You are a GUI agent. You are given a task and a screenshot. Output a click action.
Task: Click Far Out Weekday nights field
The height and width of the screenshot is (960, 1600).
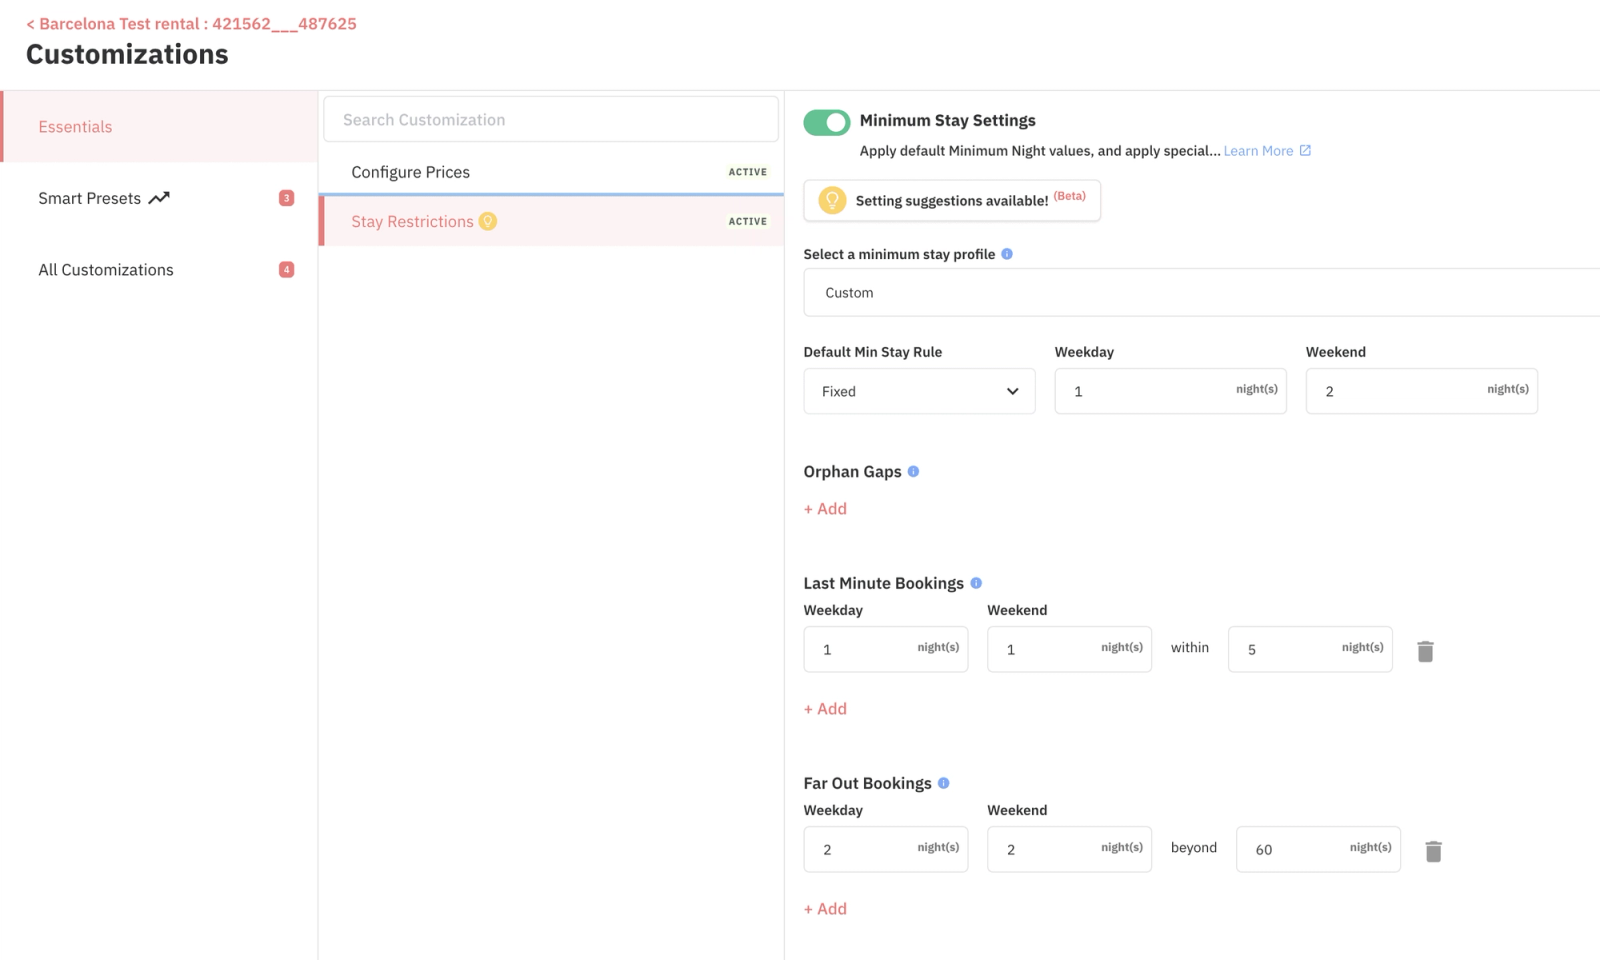click(x=885, y=849)
